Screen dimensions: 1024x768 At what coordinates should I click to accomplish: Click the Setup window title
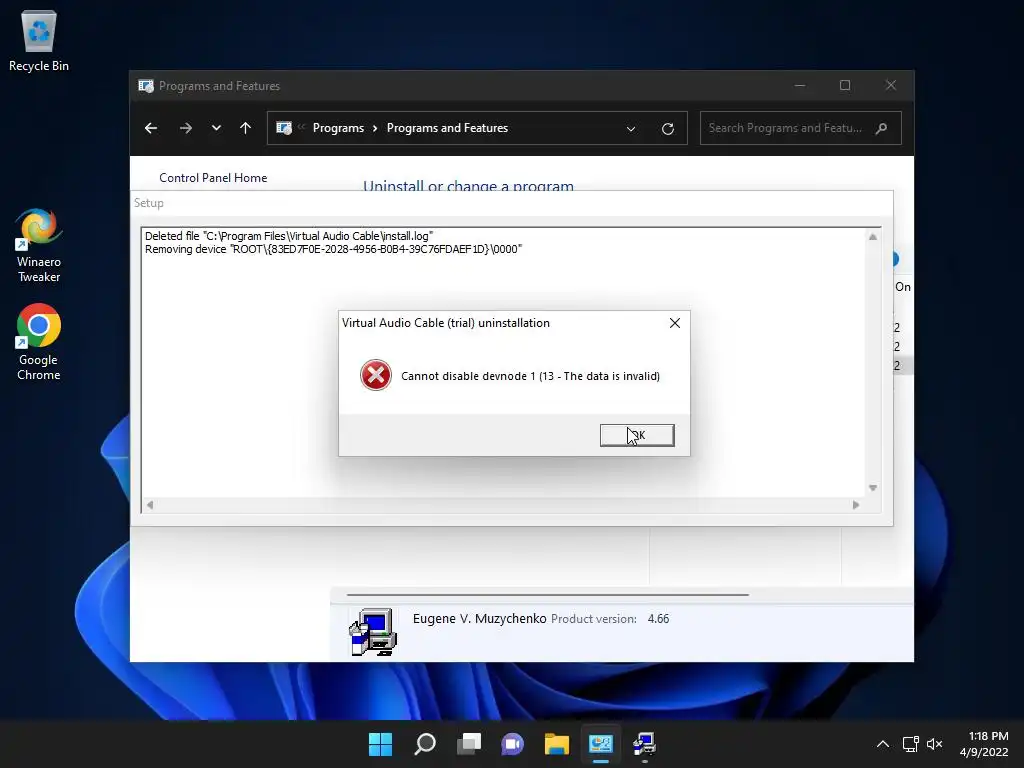pyautogui.click(x=149, y=203)
